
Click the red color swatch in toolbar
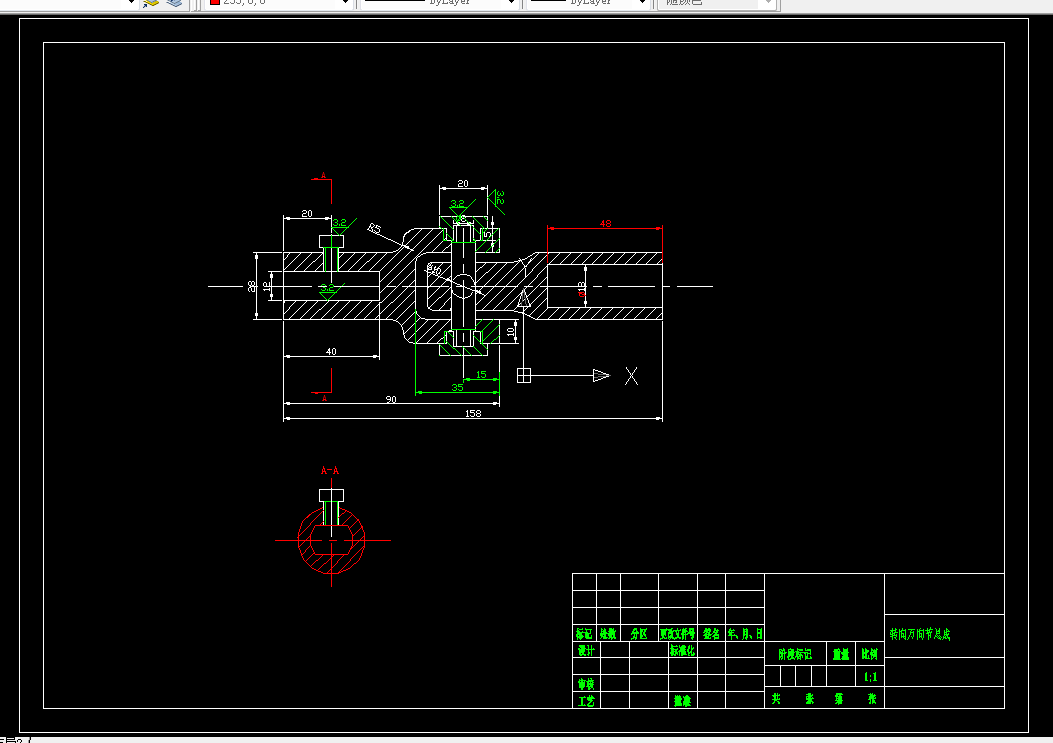[215, 2]
